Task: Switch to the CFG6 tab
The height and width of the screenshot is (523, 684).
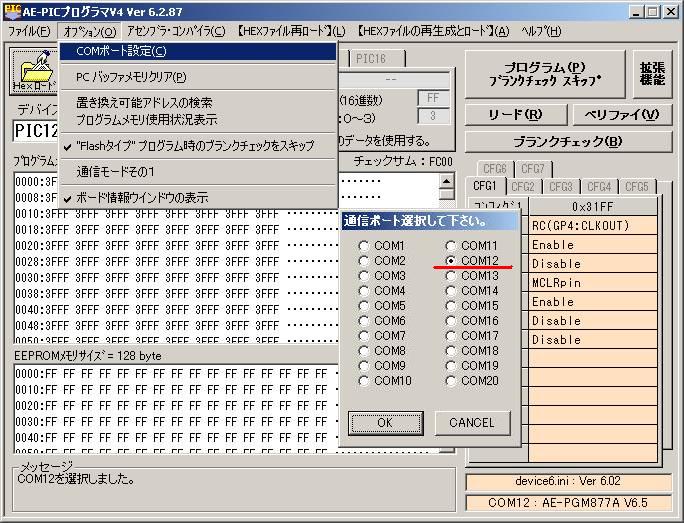Action: pyautogui.click(x=495, y=168)
